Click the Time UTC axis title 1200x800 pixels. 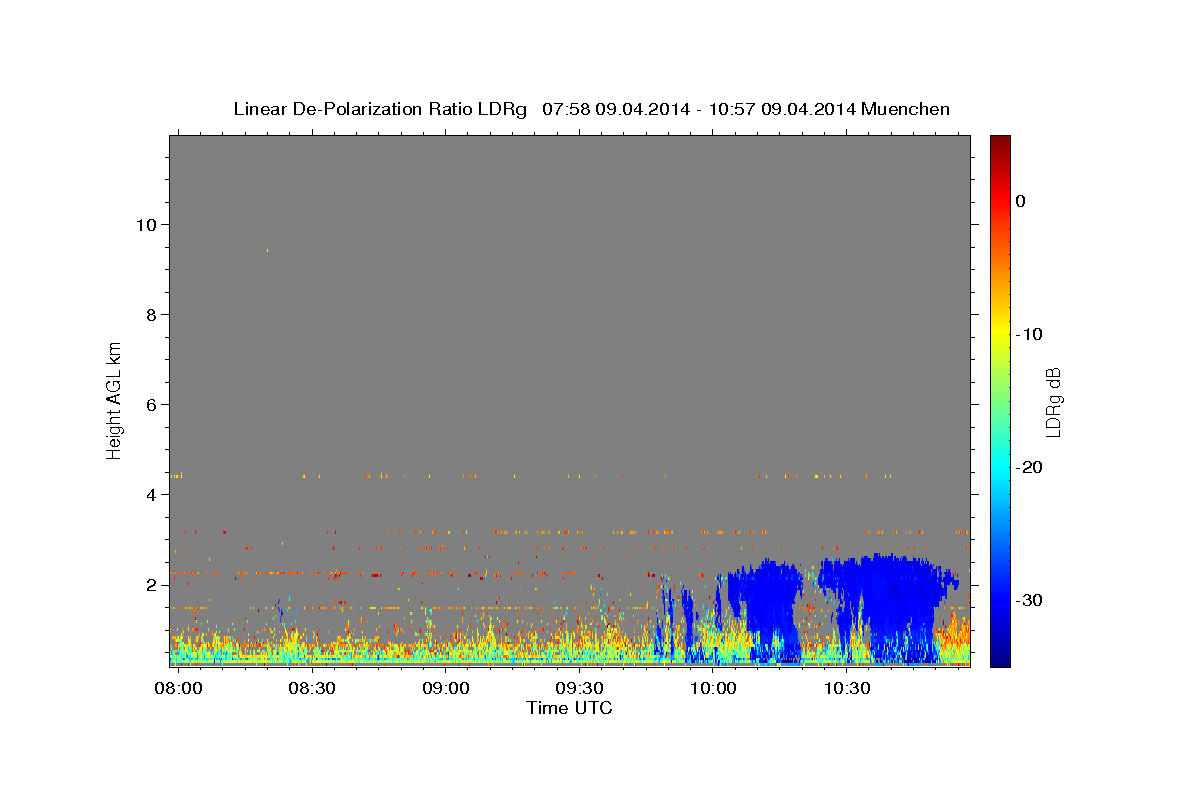569,708
